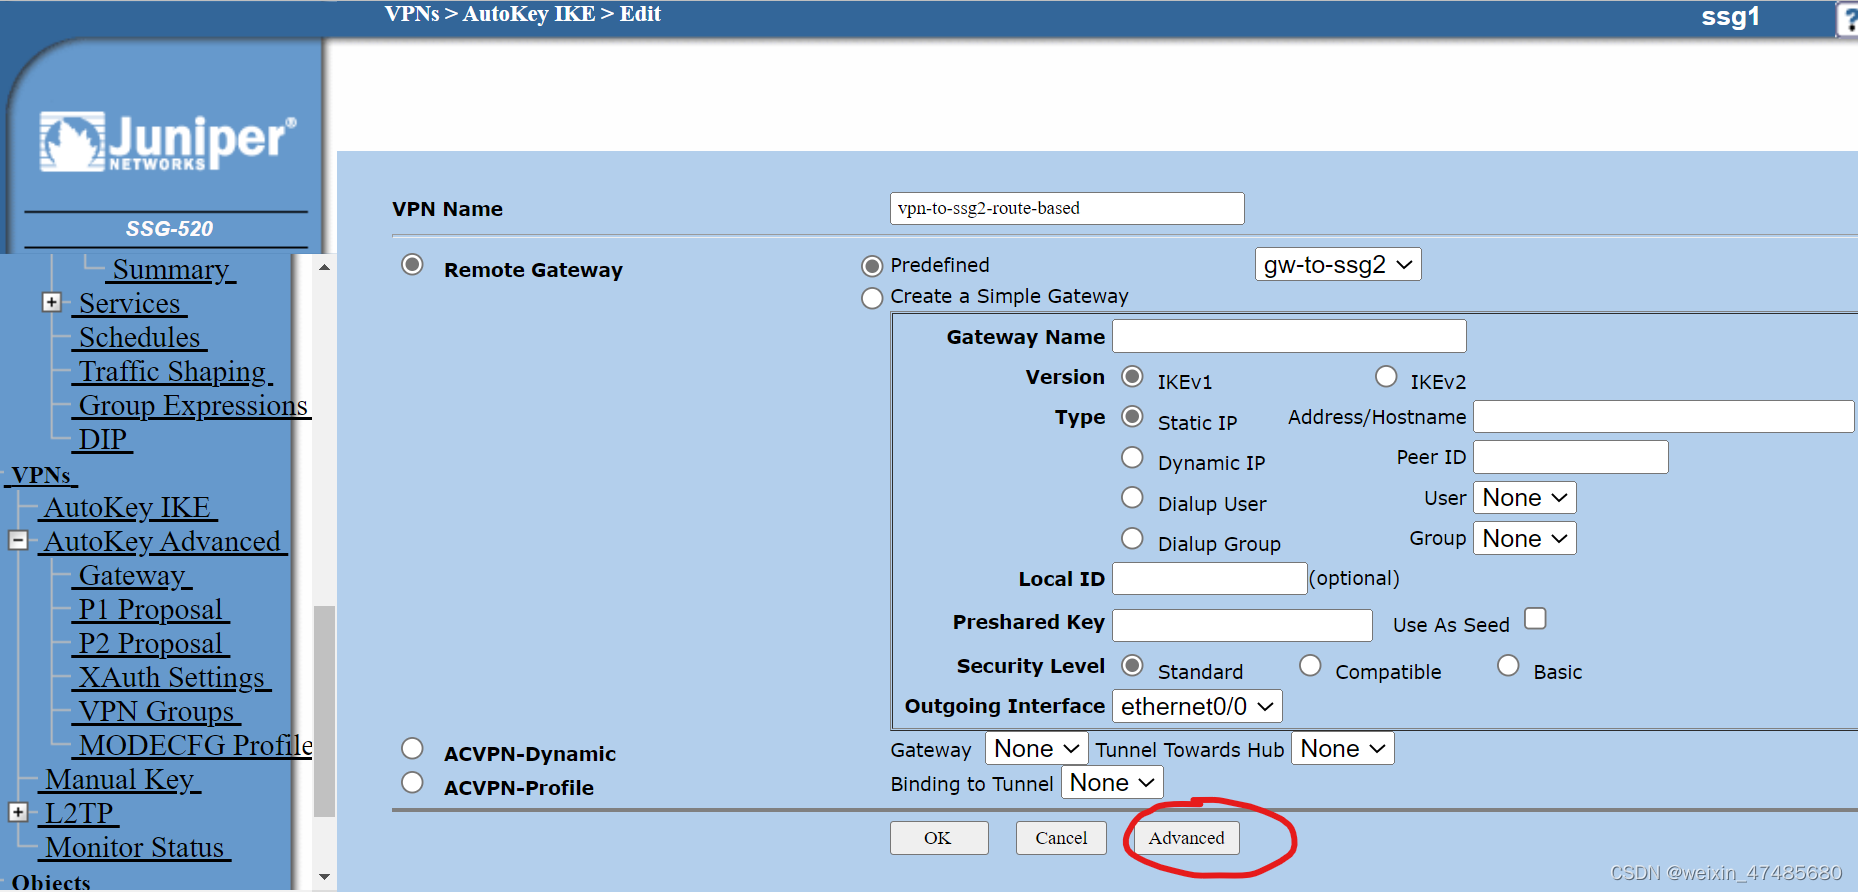Select Static IP type
This screenshot has width=1858, height=892.
1132,416
